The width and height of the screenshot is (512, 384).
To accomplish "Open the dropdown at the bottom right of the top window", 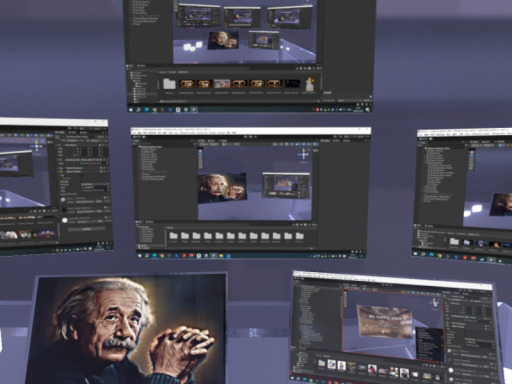I will tap(367, 100).
